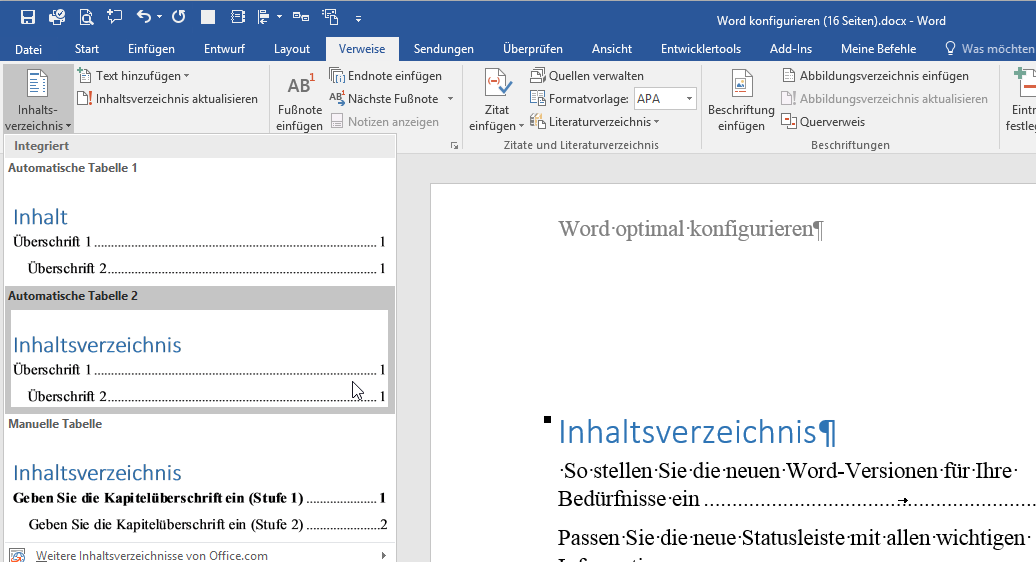Image resolution: width=1036 pixels, height=562 pixels.
Task: Click the paste options clipboard icon in title bar
Action: [330, 17]
